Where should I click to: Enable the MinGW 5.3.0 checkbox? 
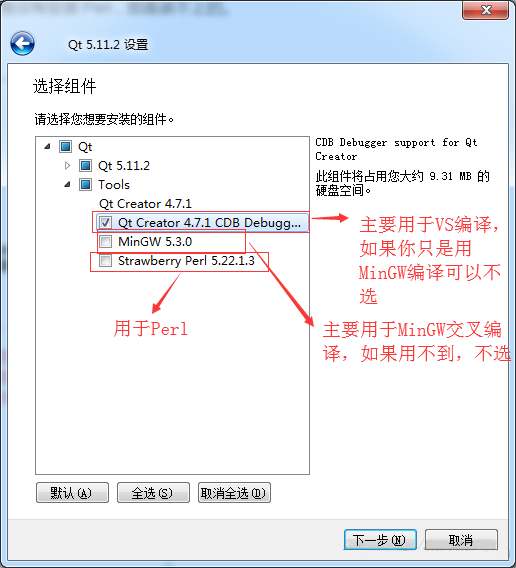tap(105, 241)
